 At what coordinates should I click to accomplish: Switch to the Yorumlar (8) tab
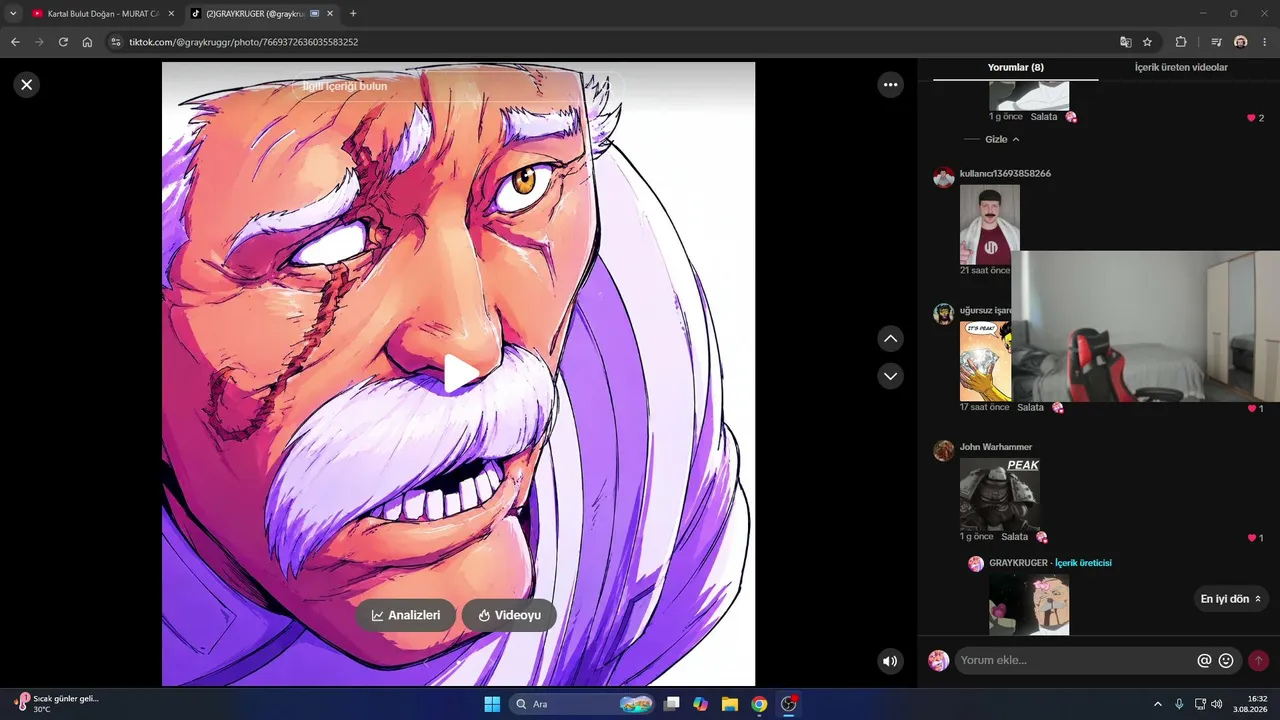[1015, 67]
